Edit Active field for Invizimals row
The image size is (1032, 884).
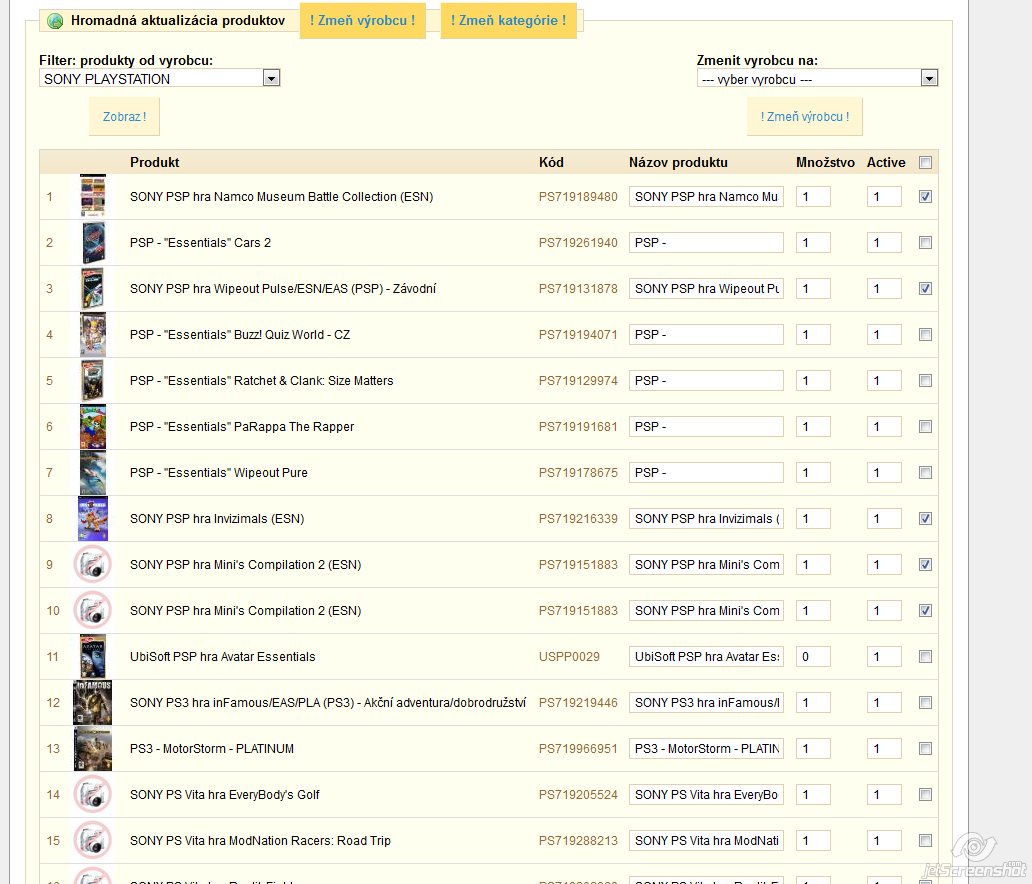[884, 519]
